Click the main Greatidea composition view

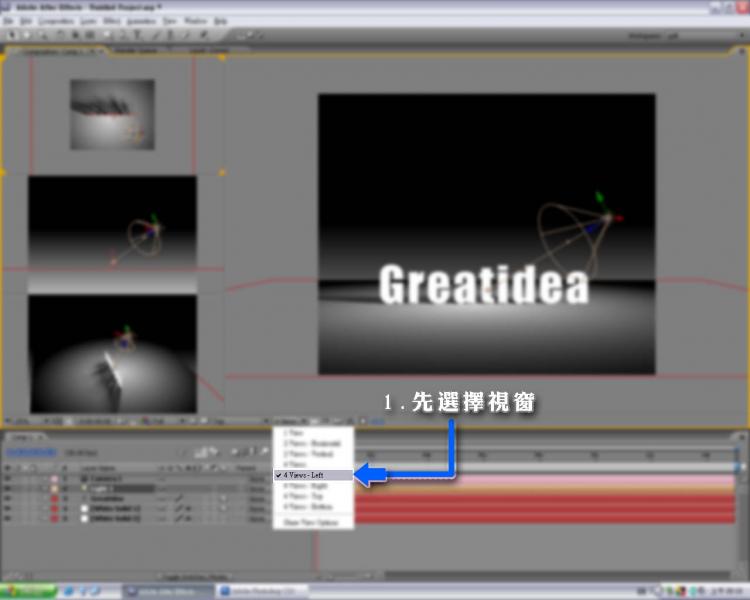point(486,234)
